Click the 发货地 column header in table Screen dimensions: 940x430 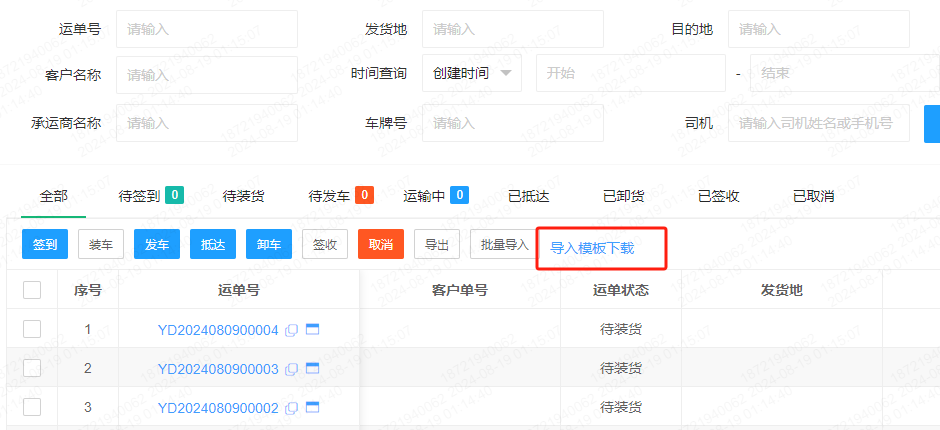click(x=782, y=290)
